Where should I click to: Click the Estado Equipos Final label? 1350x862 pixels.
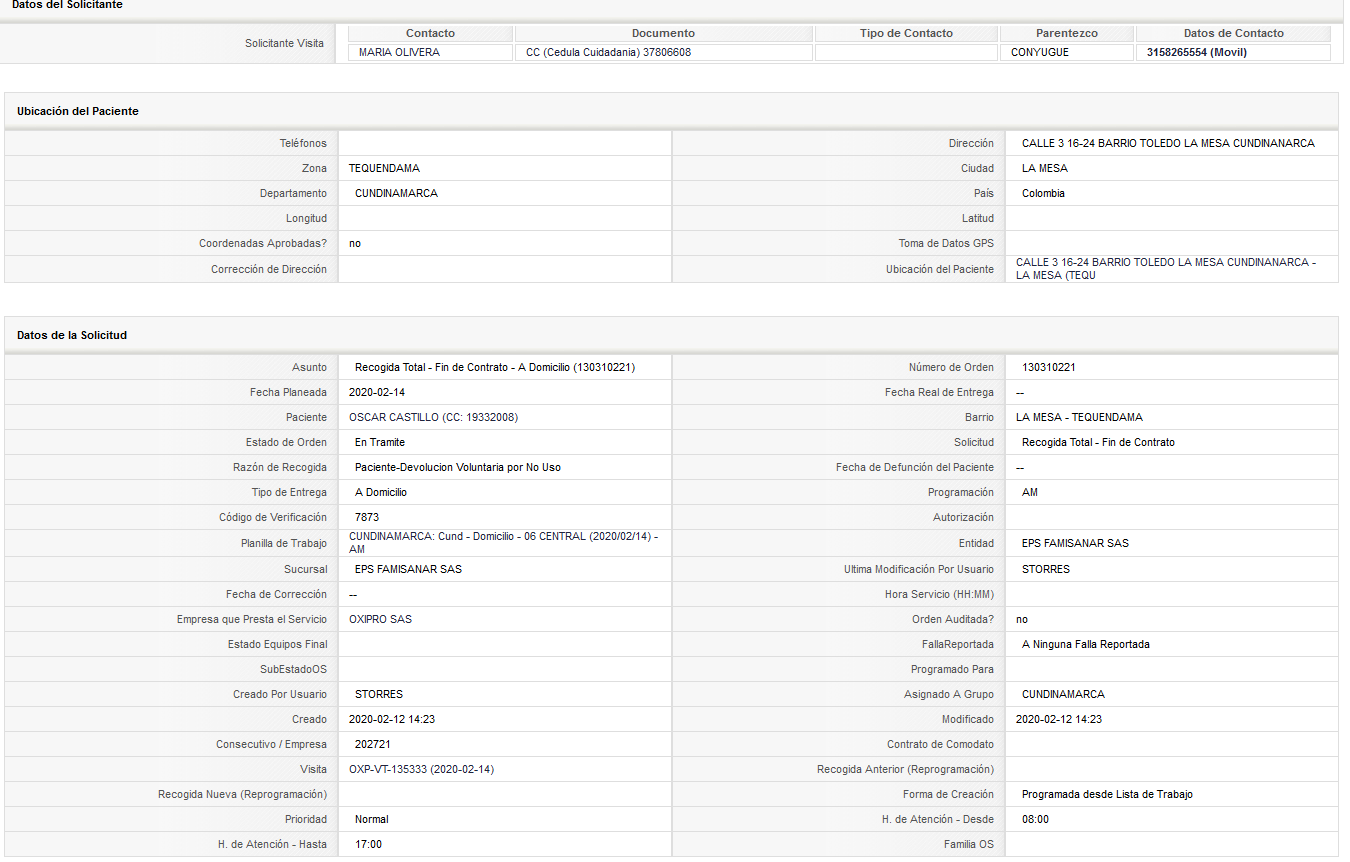pos(277,644)
